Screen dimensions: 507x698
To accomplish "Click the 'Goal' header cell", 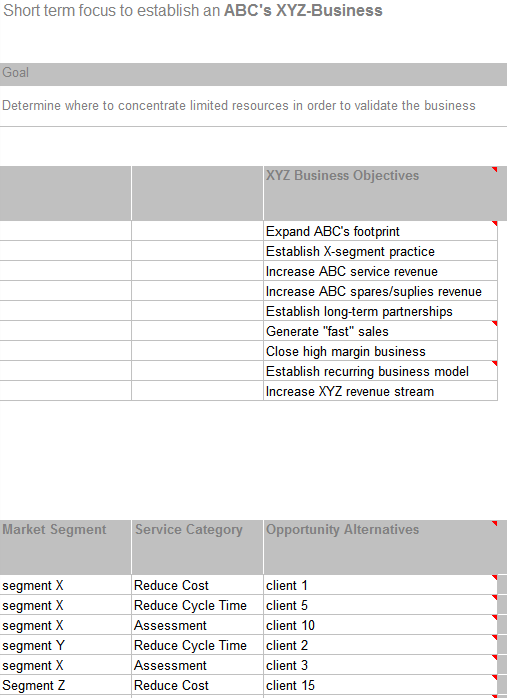I will [253, 73].
